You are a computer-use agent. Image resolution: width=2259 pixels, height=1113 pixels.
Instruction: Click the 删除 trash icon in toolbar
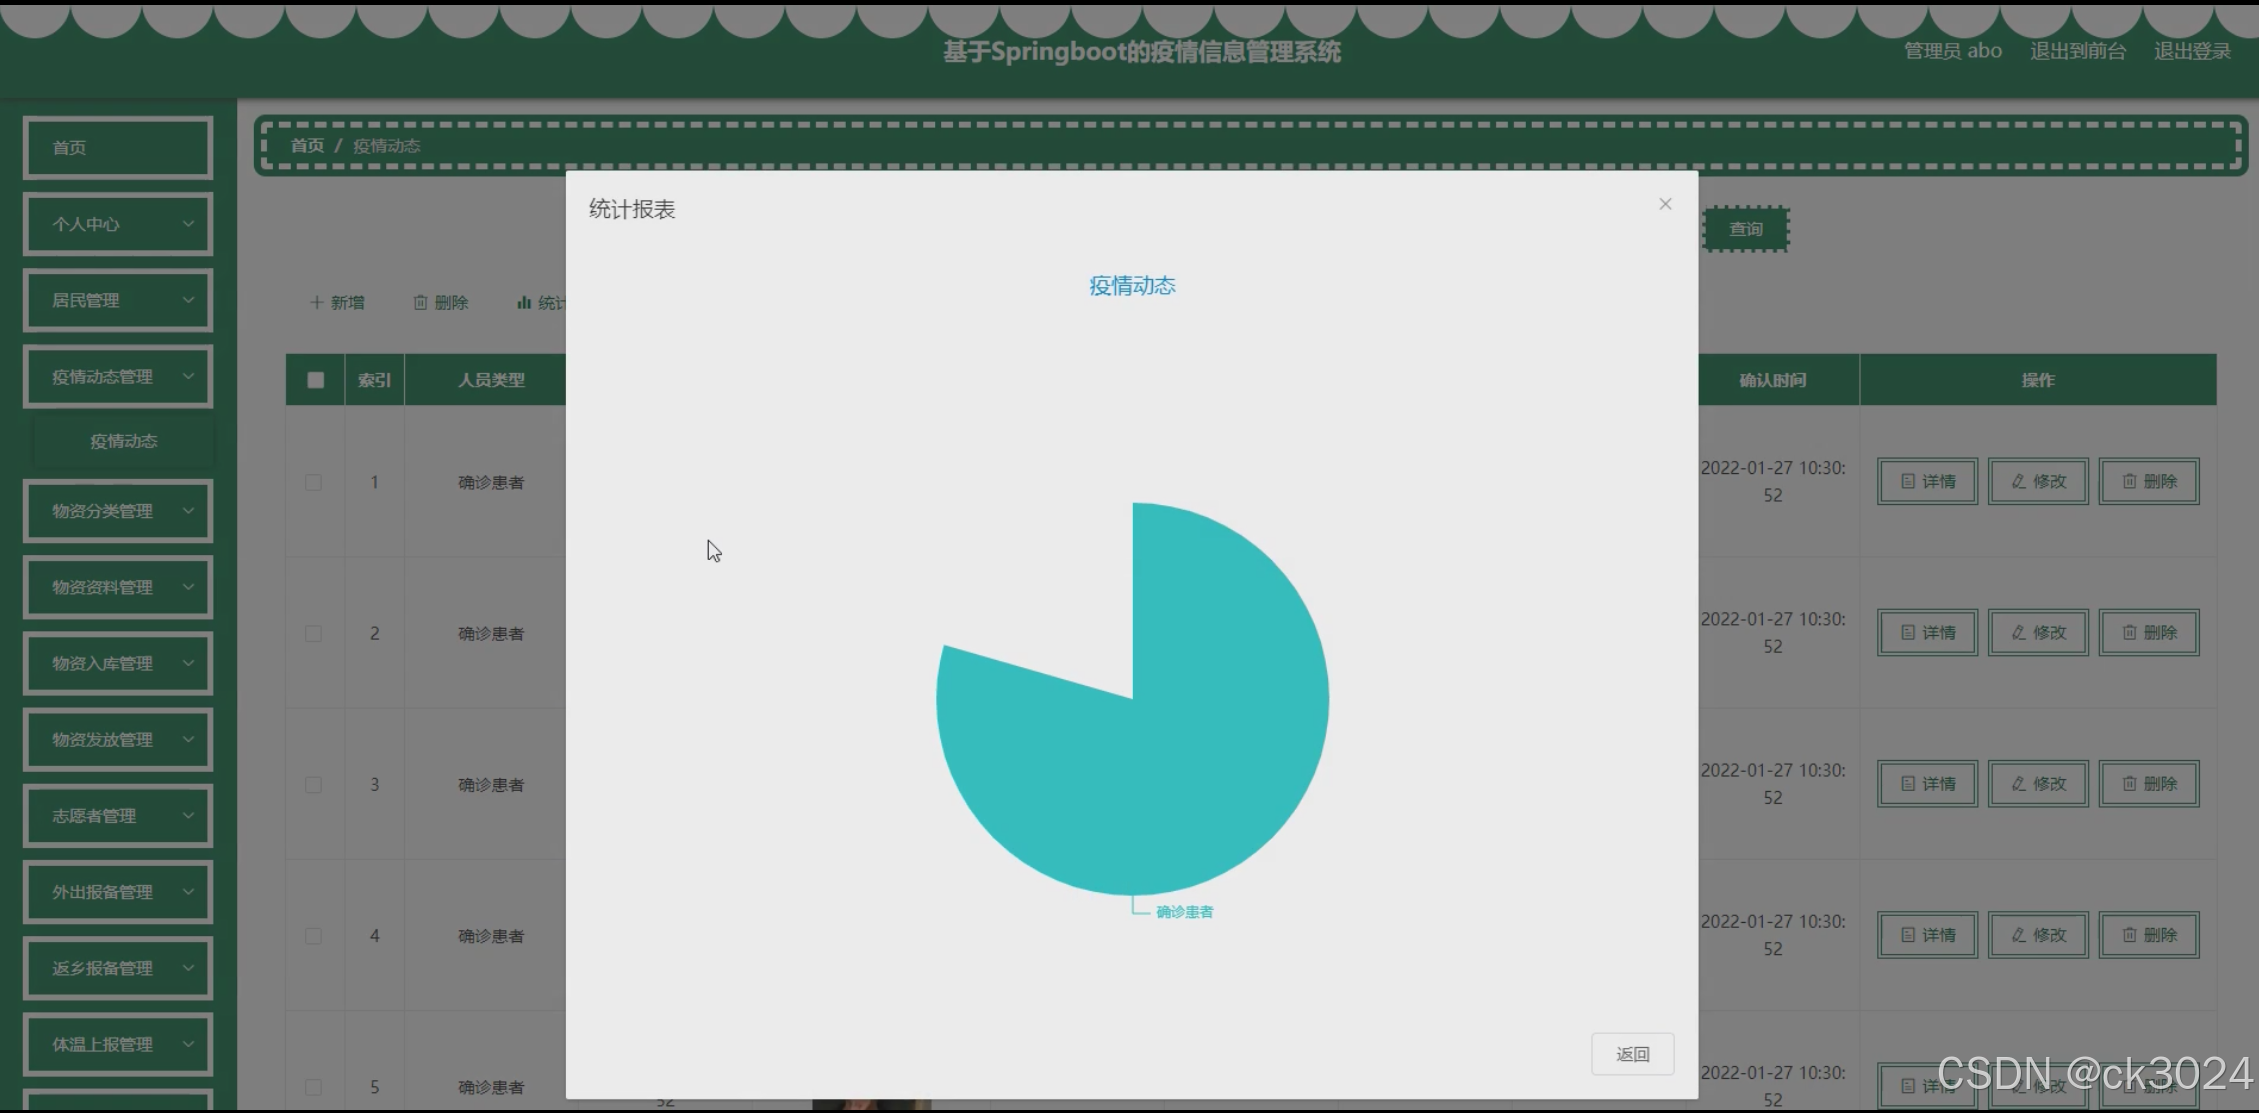(x=421, y=302)
